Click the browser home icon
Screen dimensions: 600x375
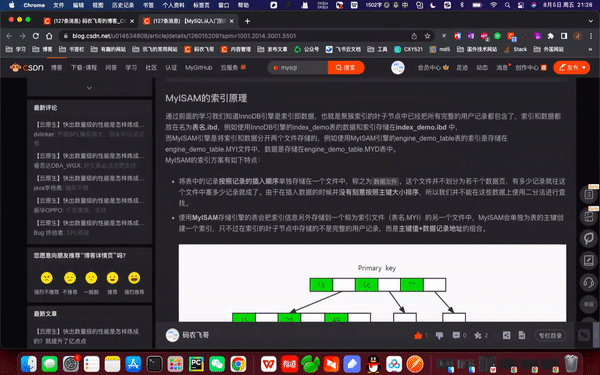[x=49, y=36]
